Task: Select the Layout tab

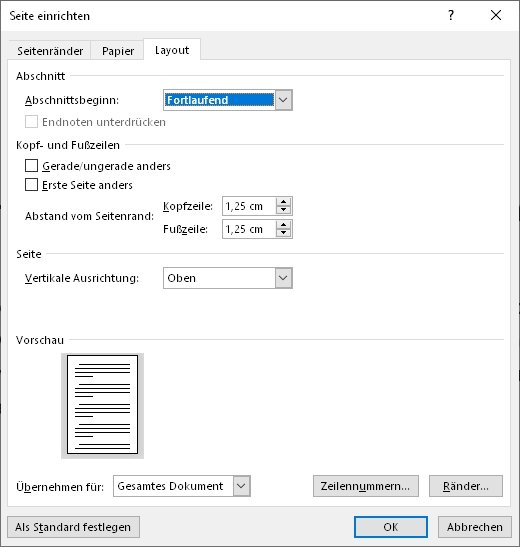Action: point(172,50)
